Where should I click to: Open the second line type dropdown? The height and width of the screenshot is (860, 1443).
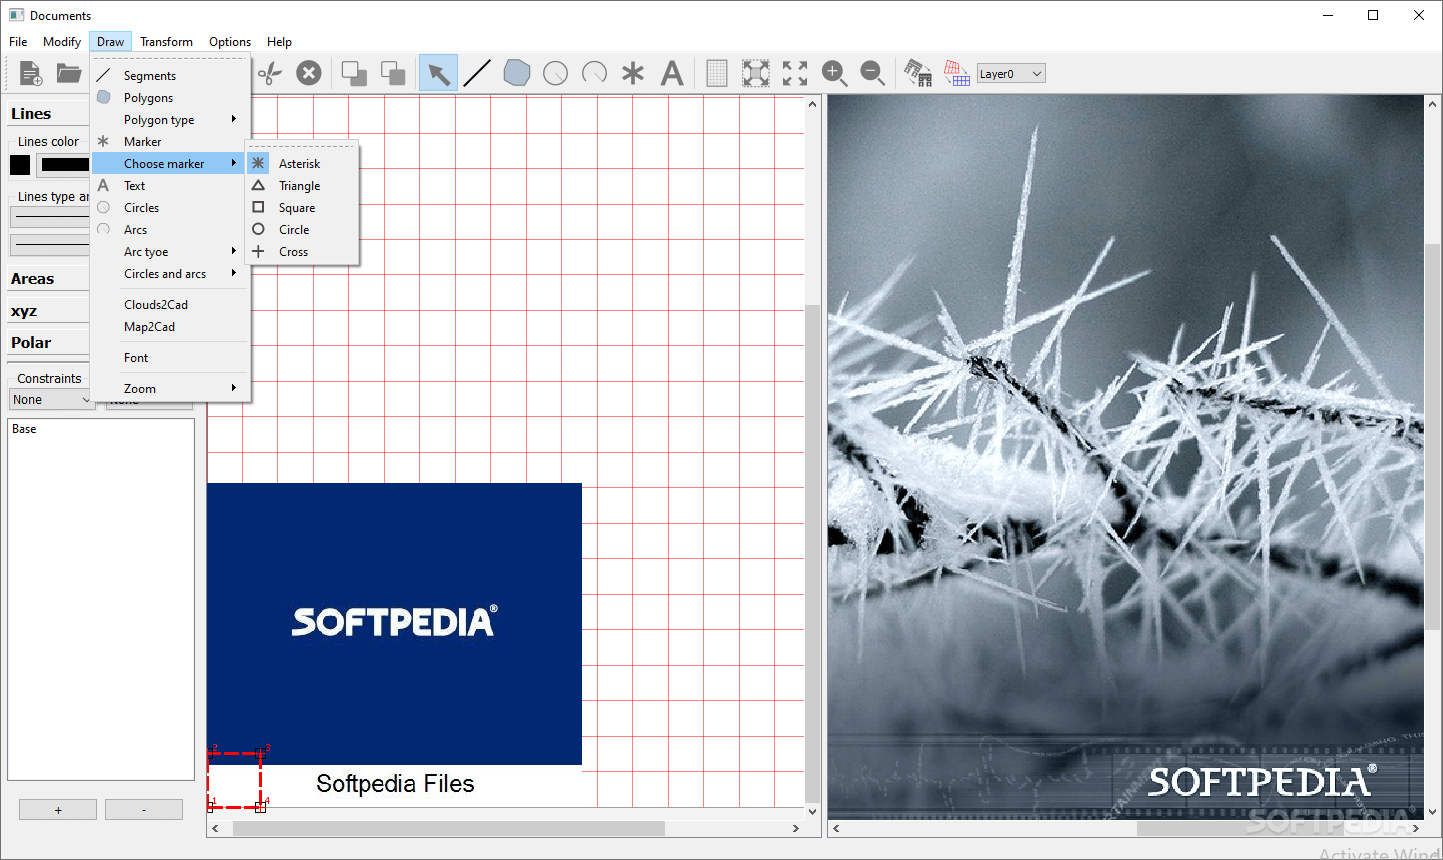50,245
